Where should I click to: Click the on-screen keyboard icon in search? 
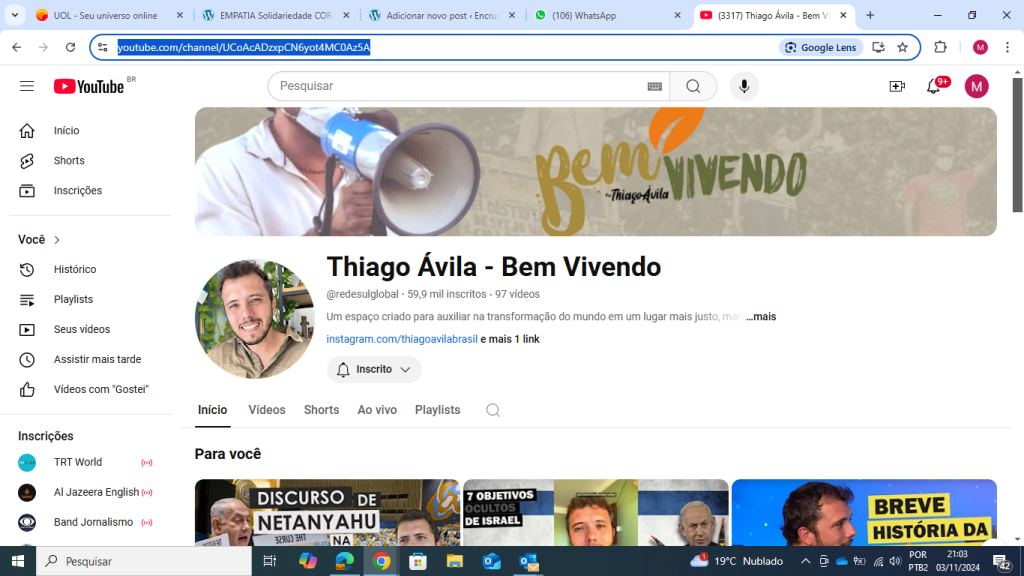655,86
